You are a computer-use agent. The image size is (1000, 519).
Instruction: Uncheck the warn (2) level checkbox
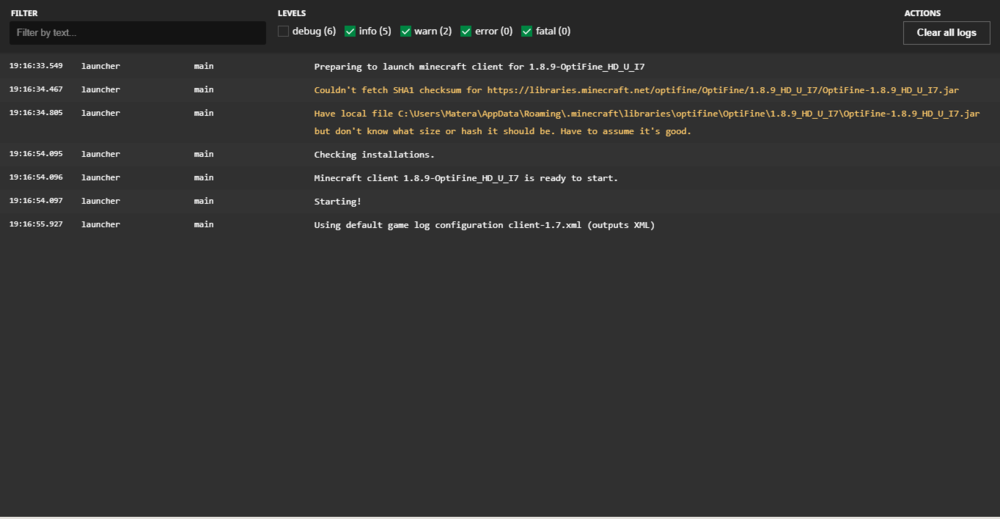(x=406, y=31)
